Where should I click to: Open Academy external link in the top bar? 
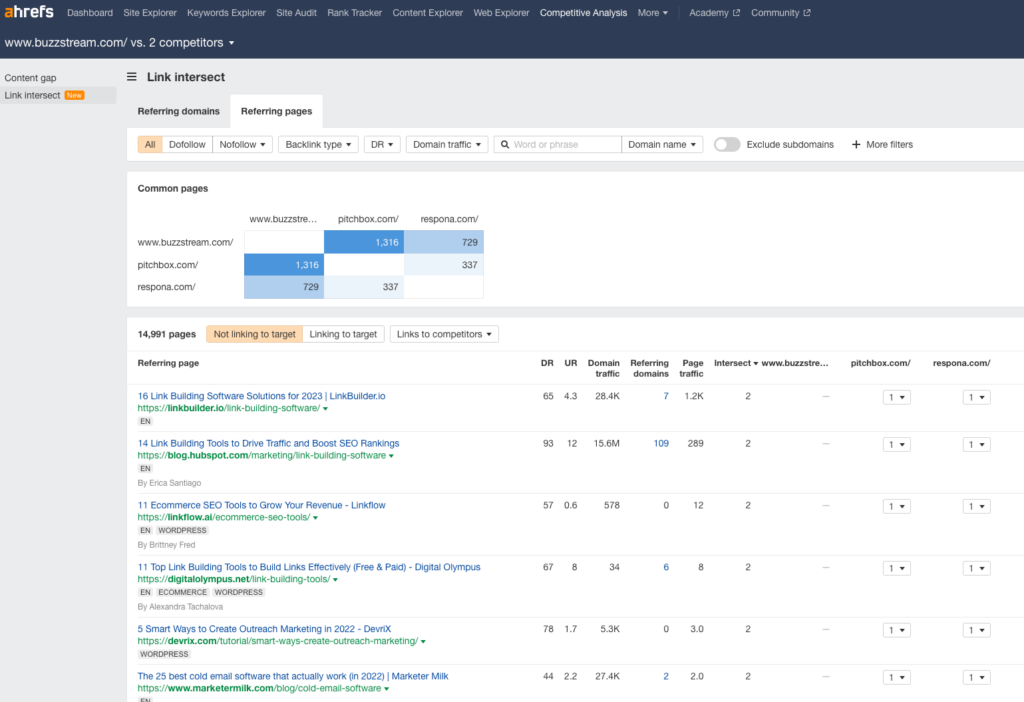(x=714, y=13)
